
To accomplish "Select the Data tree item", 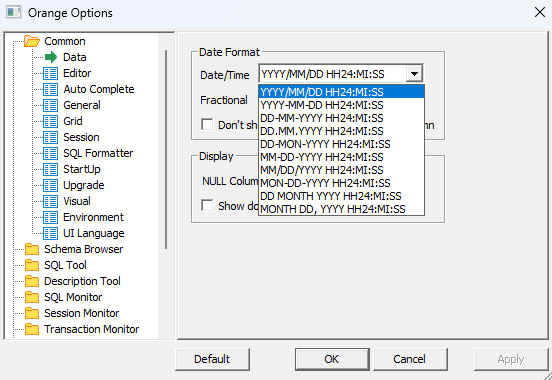I will [x=75, y=57].
